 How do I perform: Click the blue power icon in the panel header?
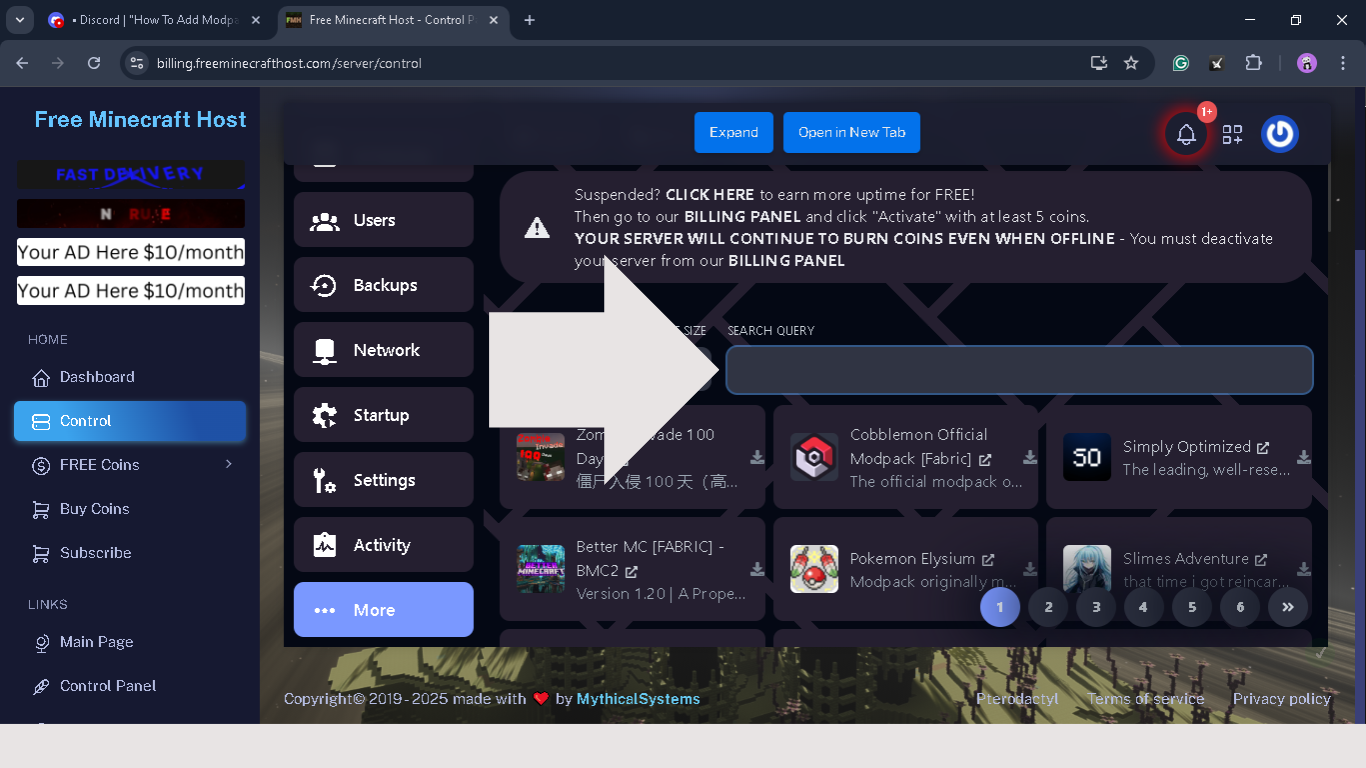pyautogui.click(x=1280, y=134)
